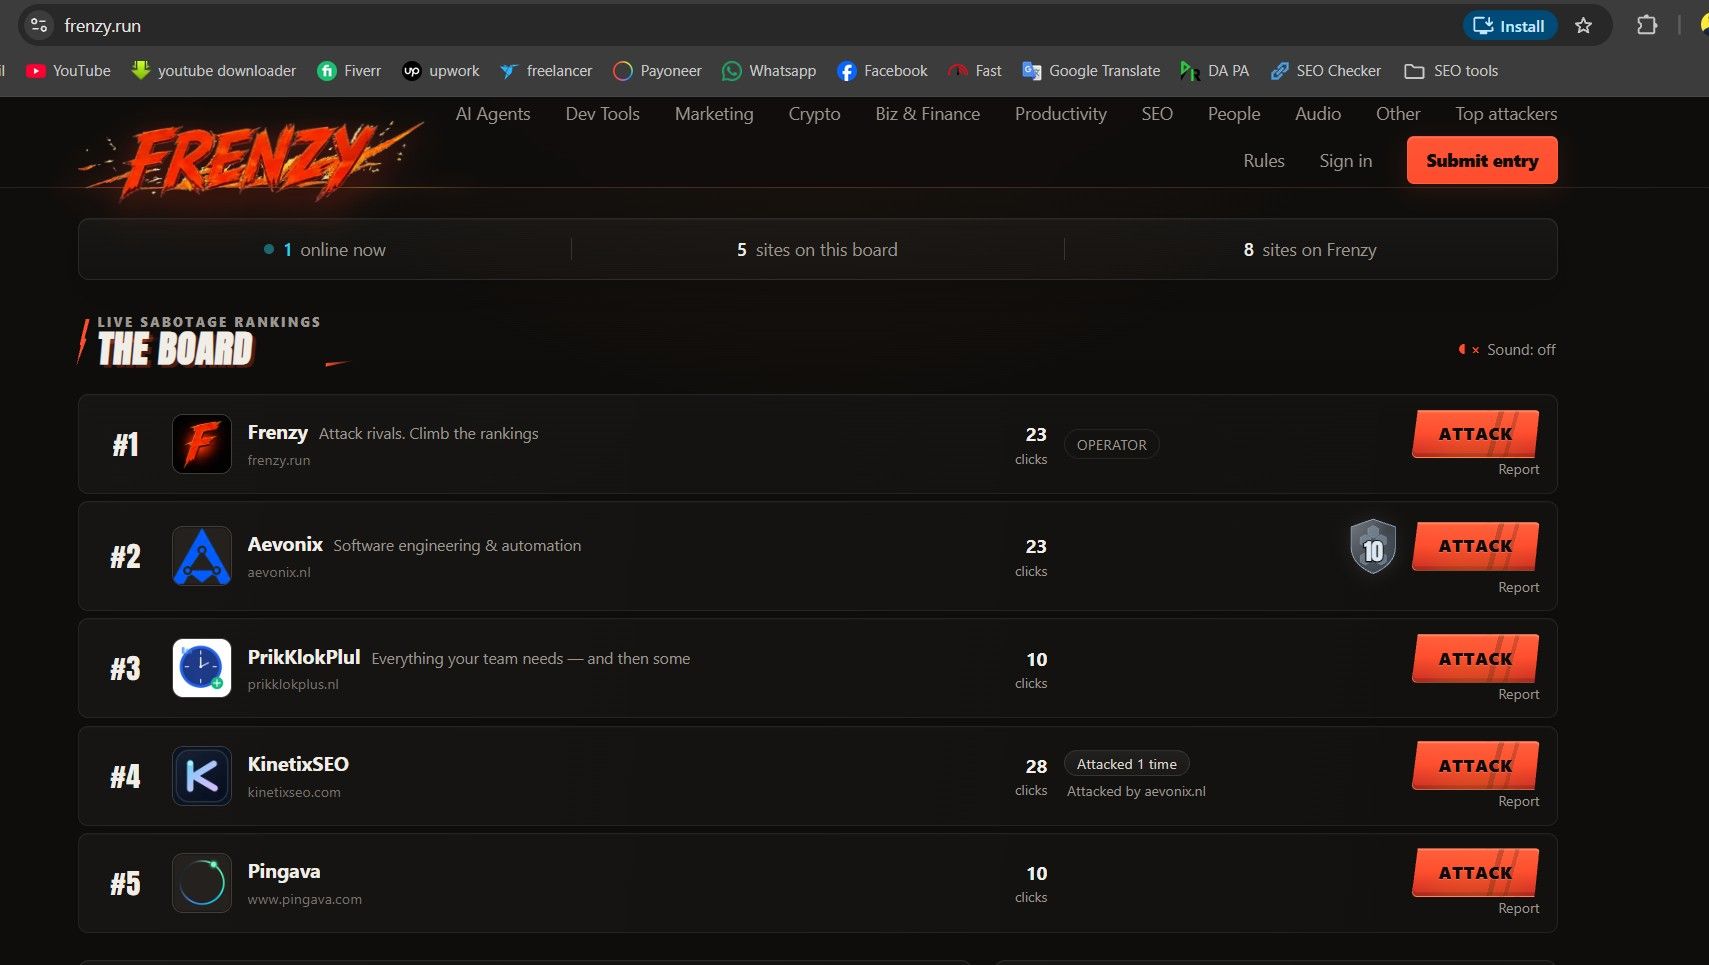Attack the Pingava site
The image size is (1709, 965).
coord(1475,873)
